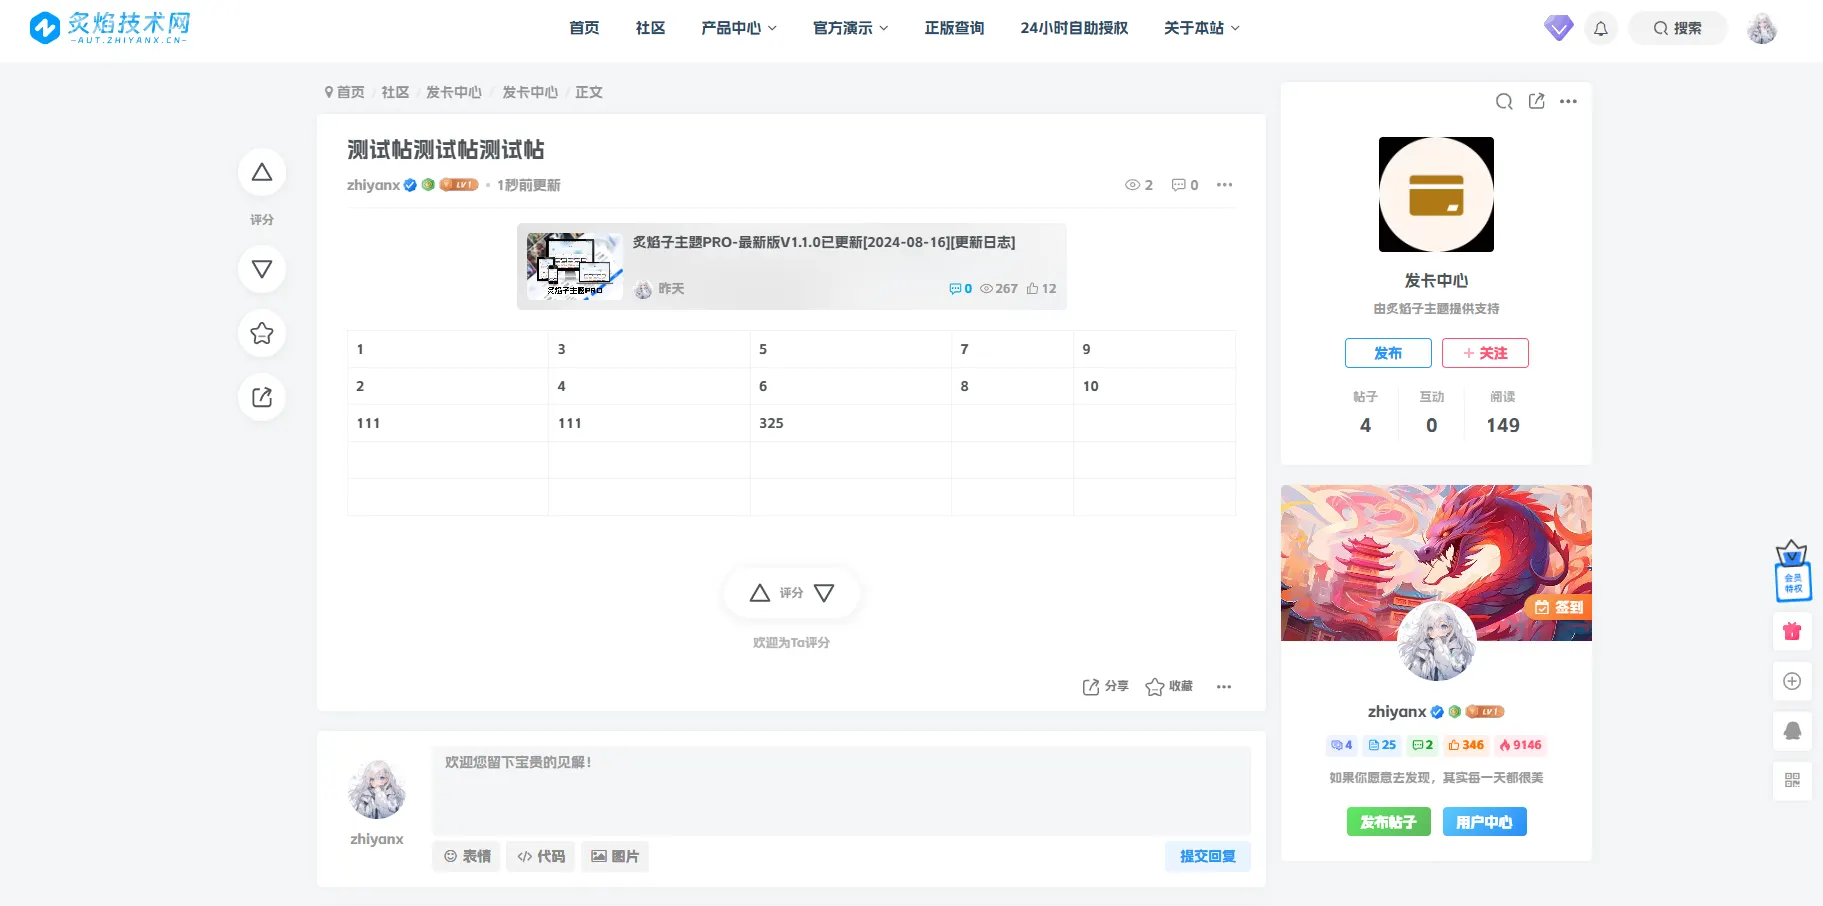Open floating QR code icon
Viewport: 1823px width, 906px height.
tap(1792, 780)
